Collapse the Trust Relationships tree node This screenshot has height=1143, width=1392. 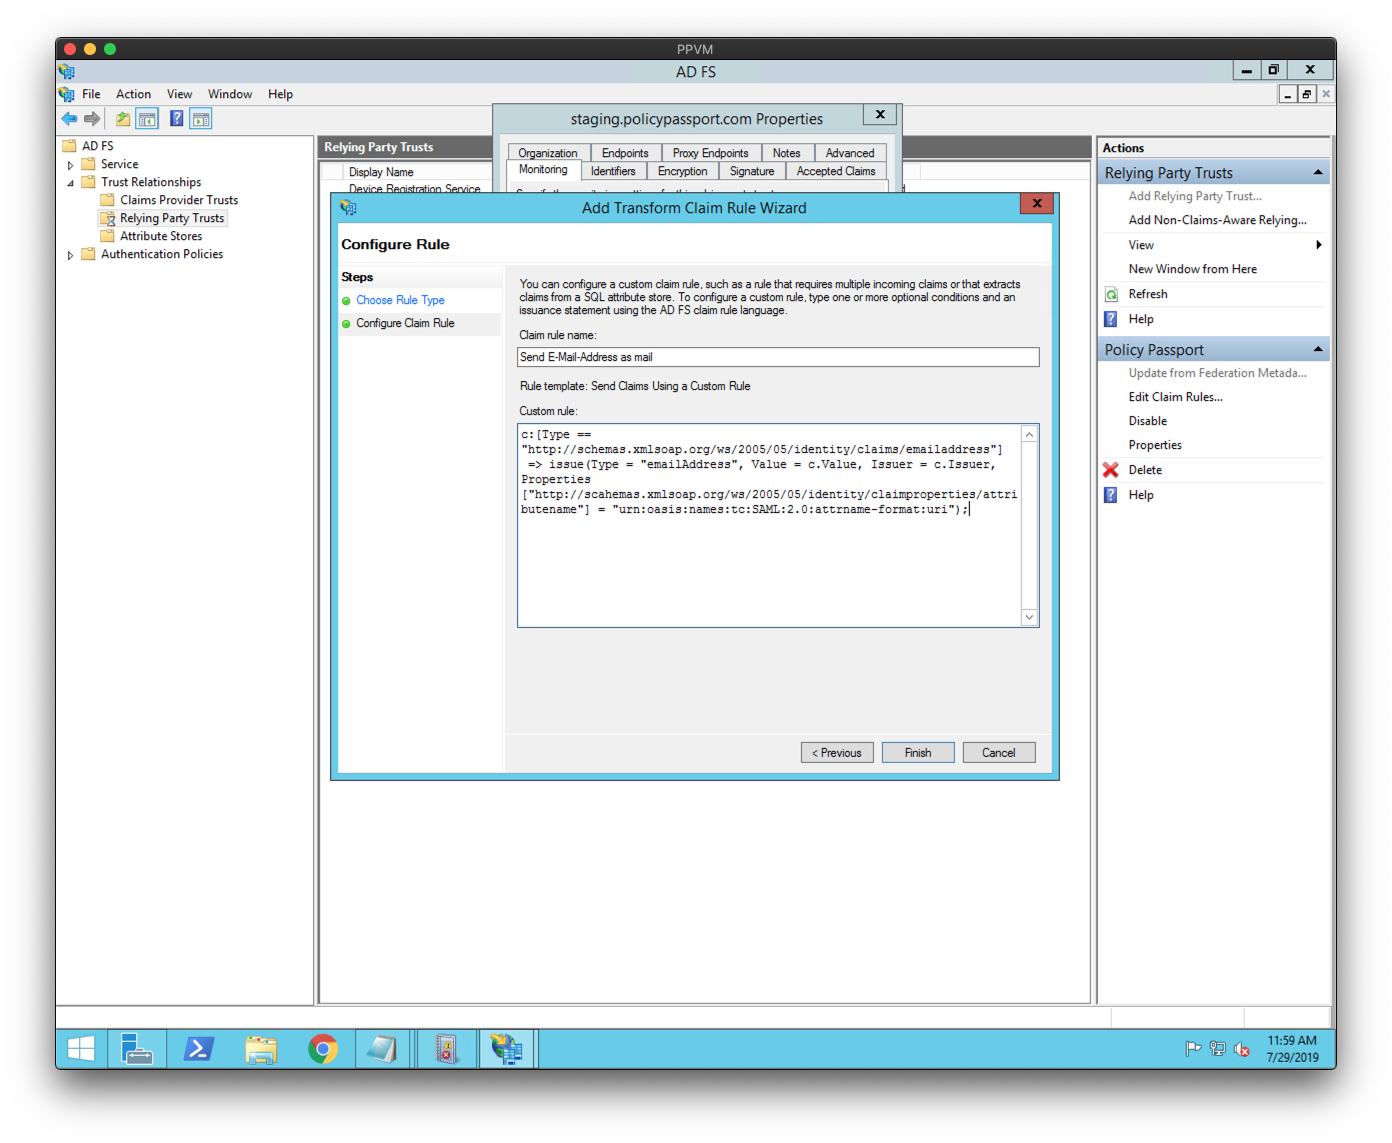coord(70,183)
